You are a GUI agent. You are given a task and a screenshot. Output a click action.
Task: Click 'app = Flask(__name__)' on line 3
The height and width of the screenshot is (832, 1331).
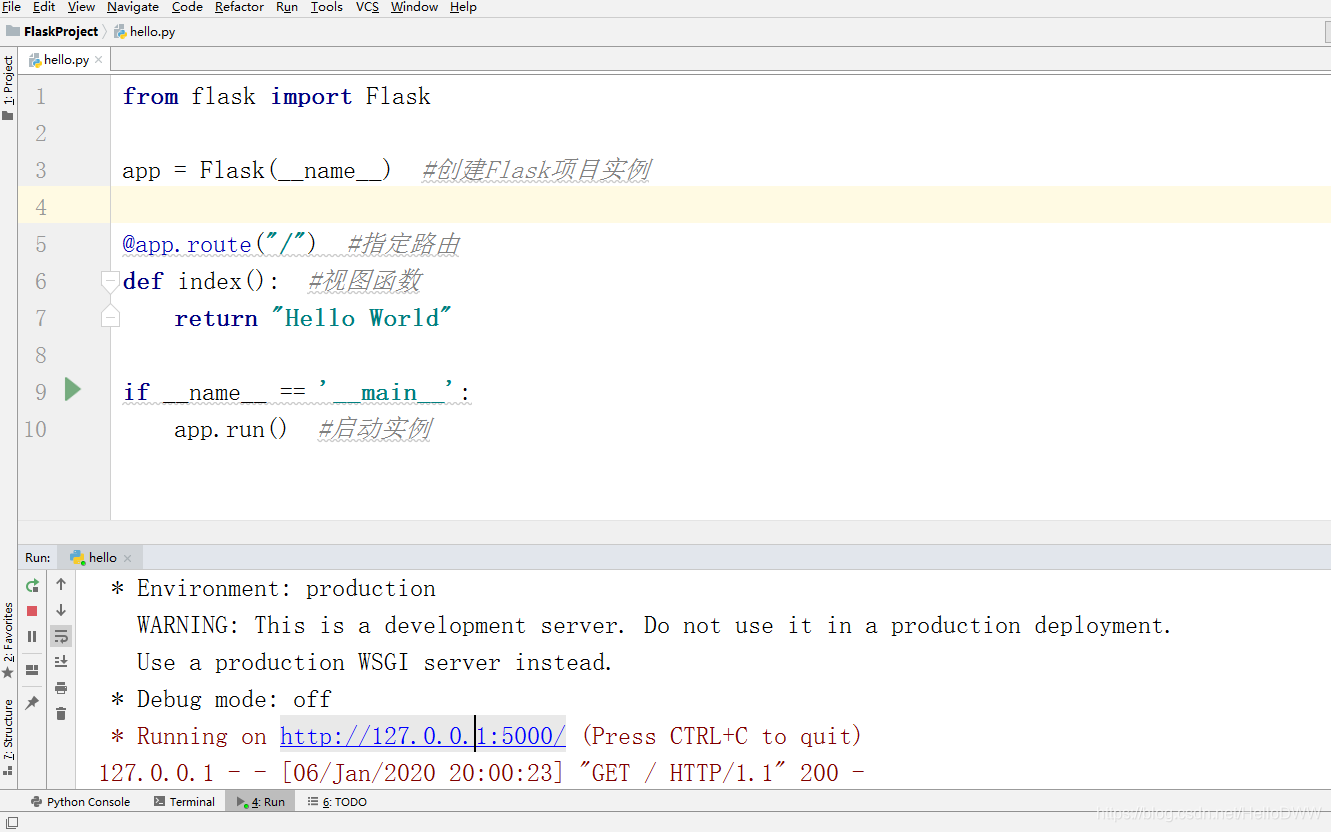(x=257, y=170)
